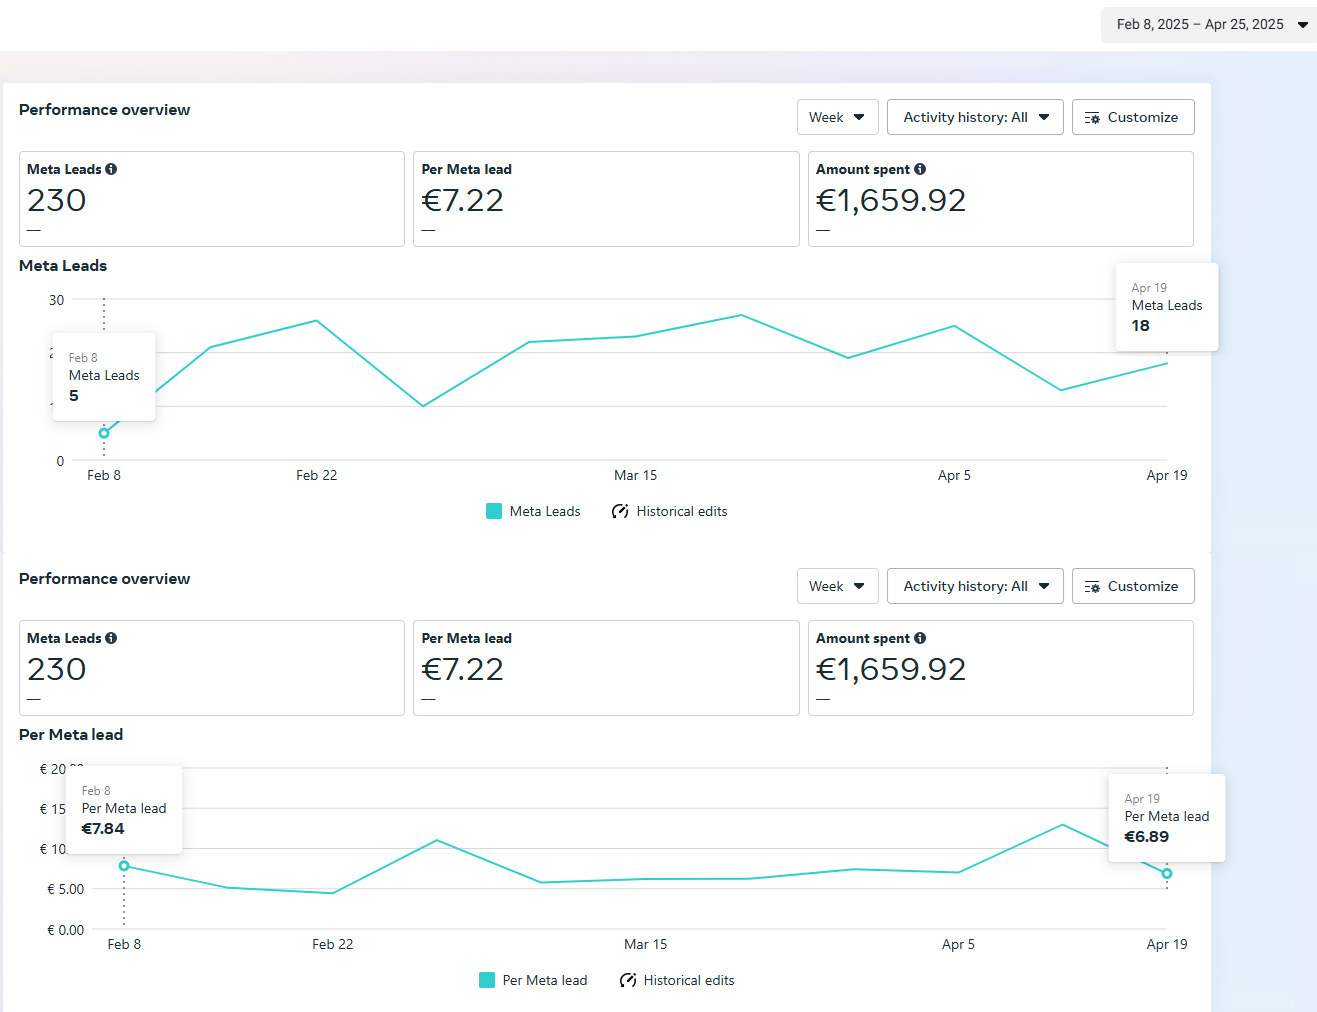Click the 'Mar 15' axis label on Per Meta lead chart
The height and width of the screenshot is (1012, 1317).
click(646, 944)
